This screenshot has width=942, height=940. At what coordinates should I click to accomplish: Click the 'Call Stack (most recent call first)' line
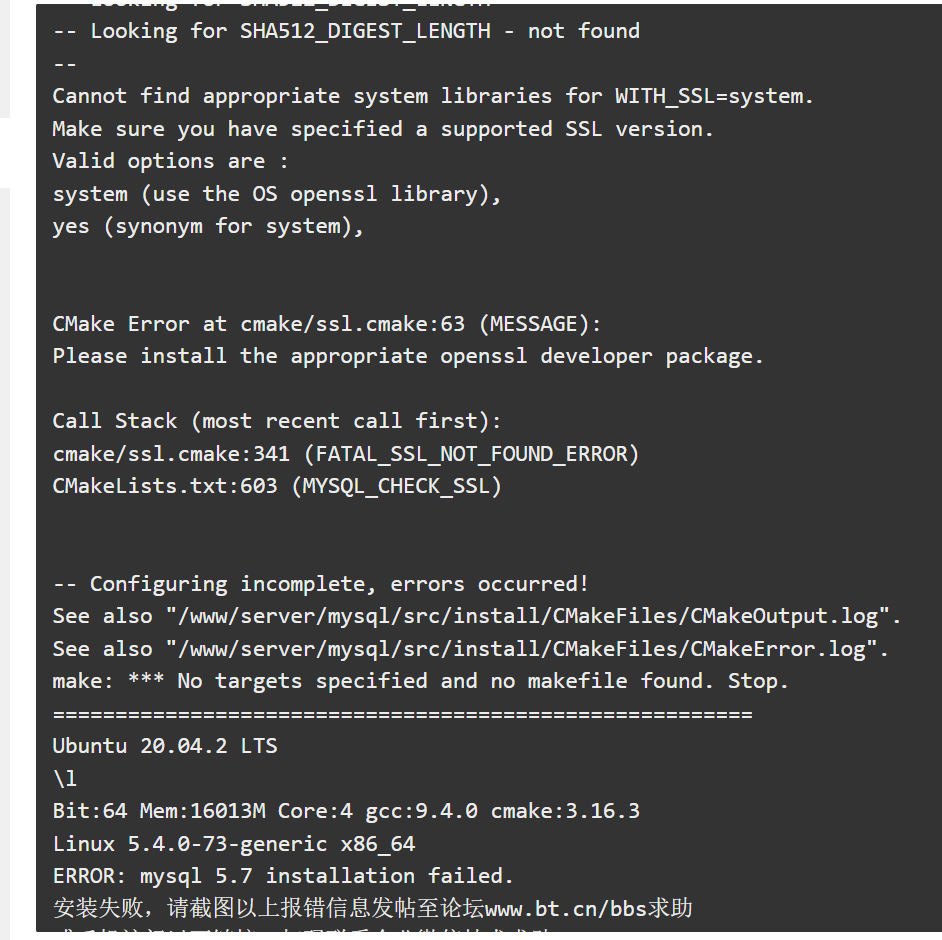click(276, 421)
